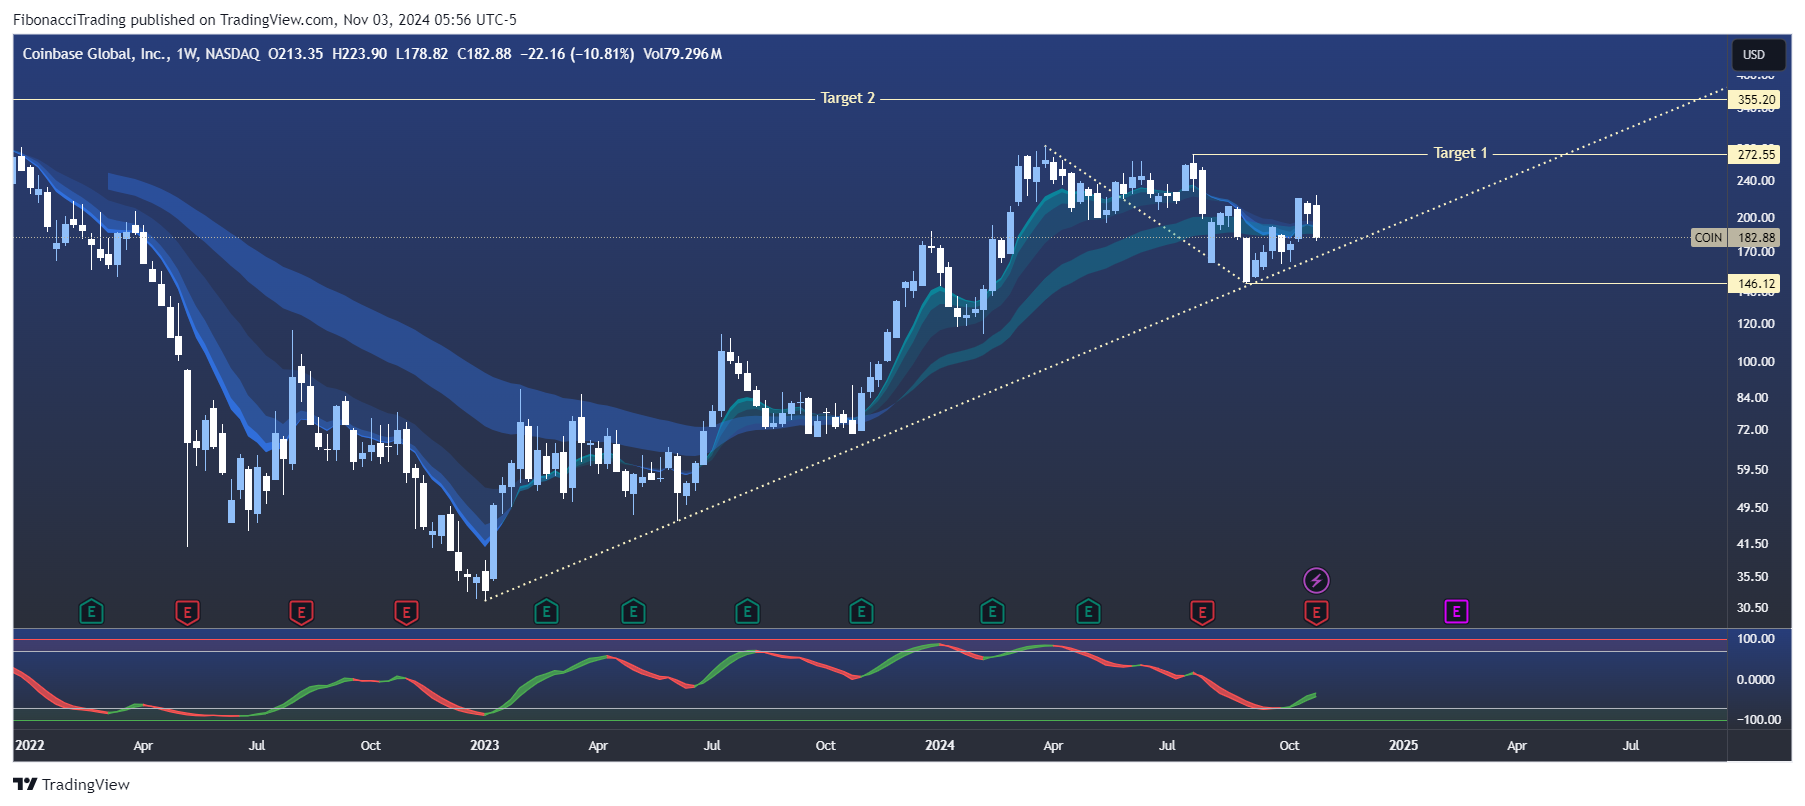This screenshot has height=806, width=1805.
Task: Click the red earnings marker near May 2022
Action: click(187, 611)
